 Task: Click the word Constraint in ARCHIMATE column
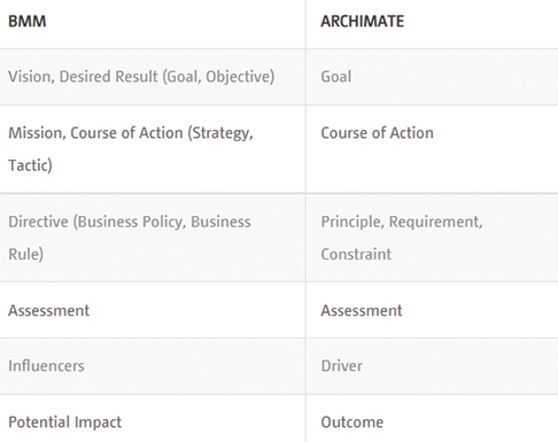356,254
